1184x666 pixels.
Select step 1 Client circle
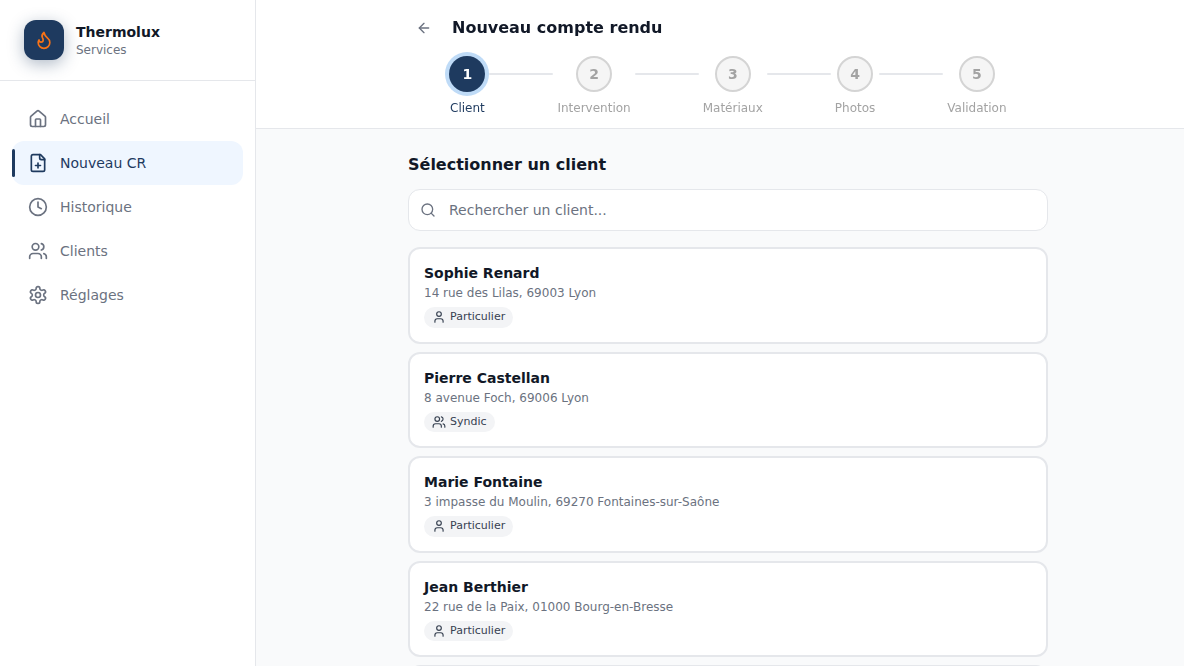(x=467, y=74)
